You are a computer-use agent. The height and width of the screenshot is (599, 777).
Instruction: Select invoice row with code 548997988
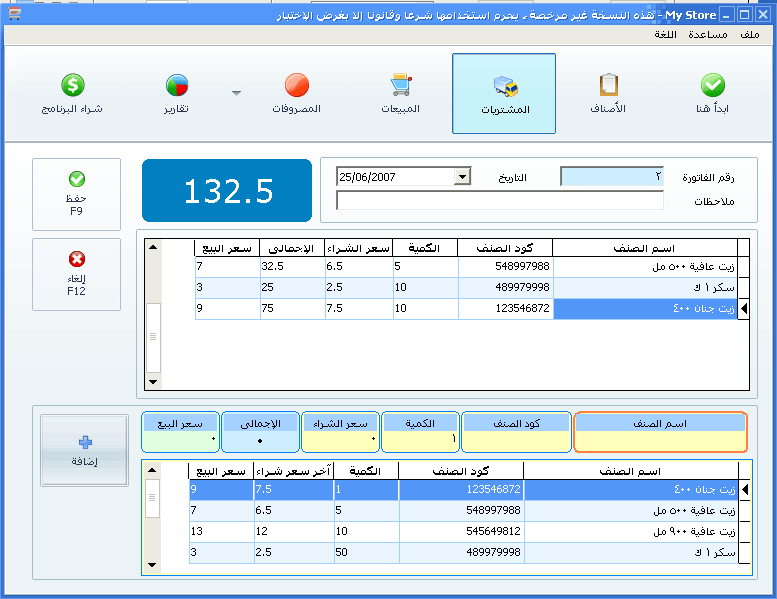tap(466, 267)
